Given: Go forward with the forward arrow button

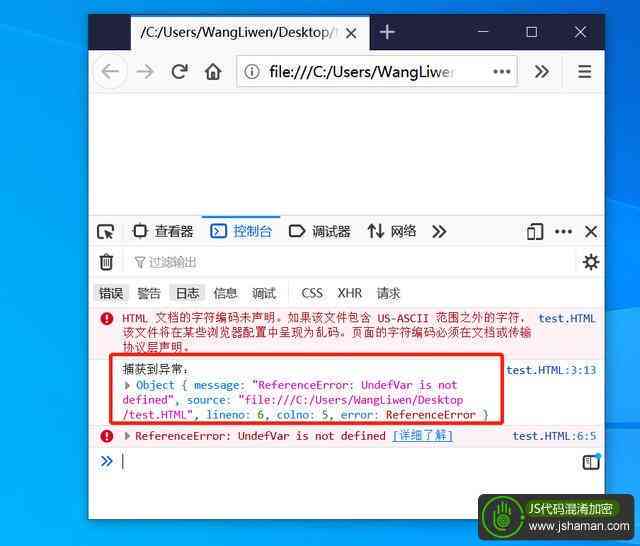Looking at the screenshot, I should [x=145, y=72].
